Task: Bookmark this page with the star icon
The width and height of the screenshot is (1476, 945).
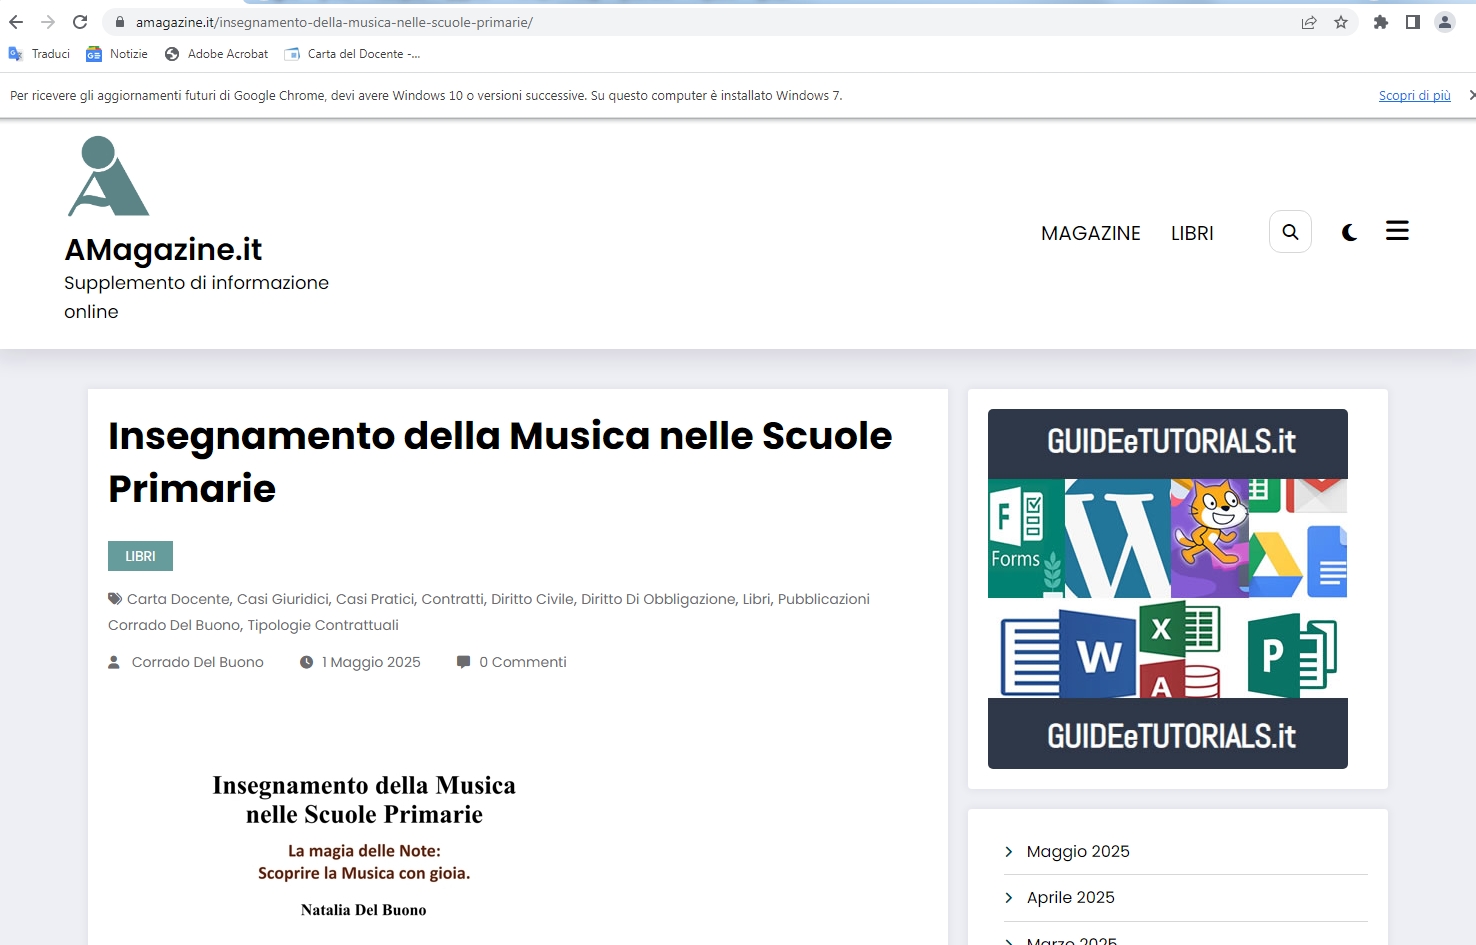Action: point(1341,22)
